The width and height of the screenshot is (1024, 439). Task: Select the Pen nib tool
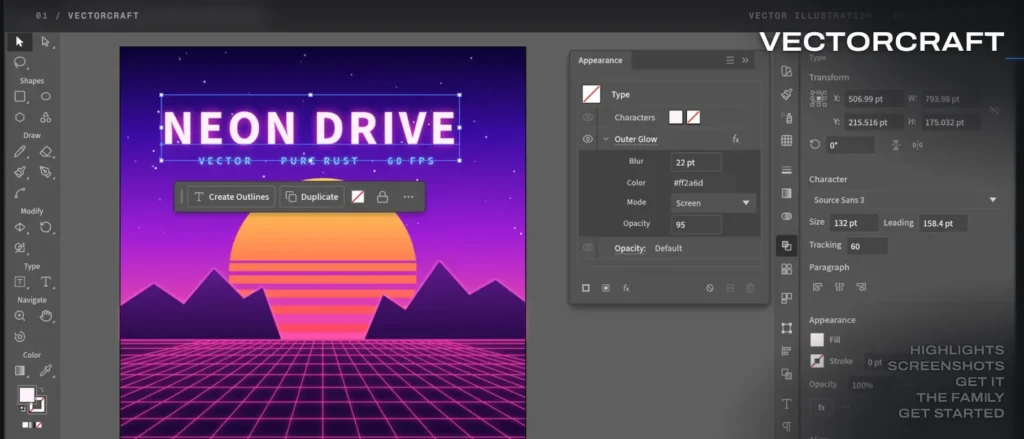click(46, 172)
